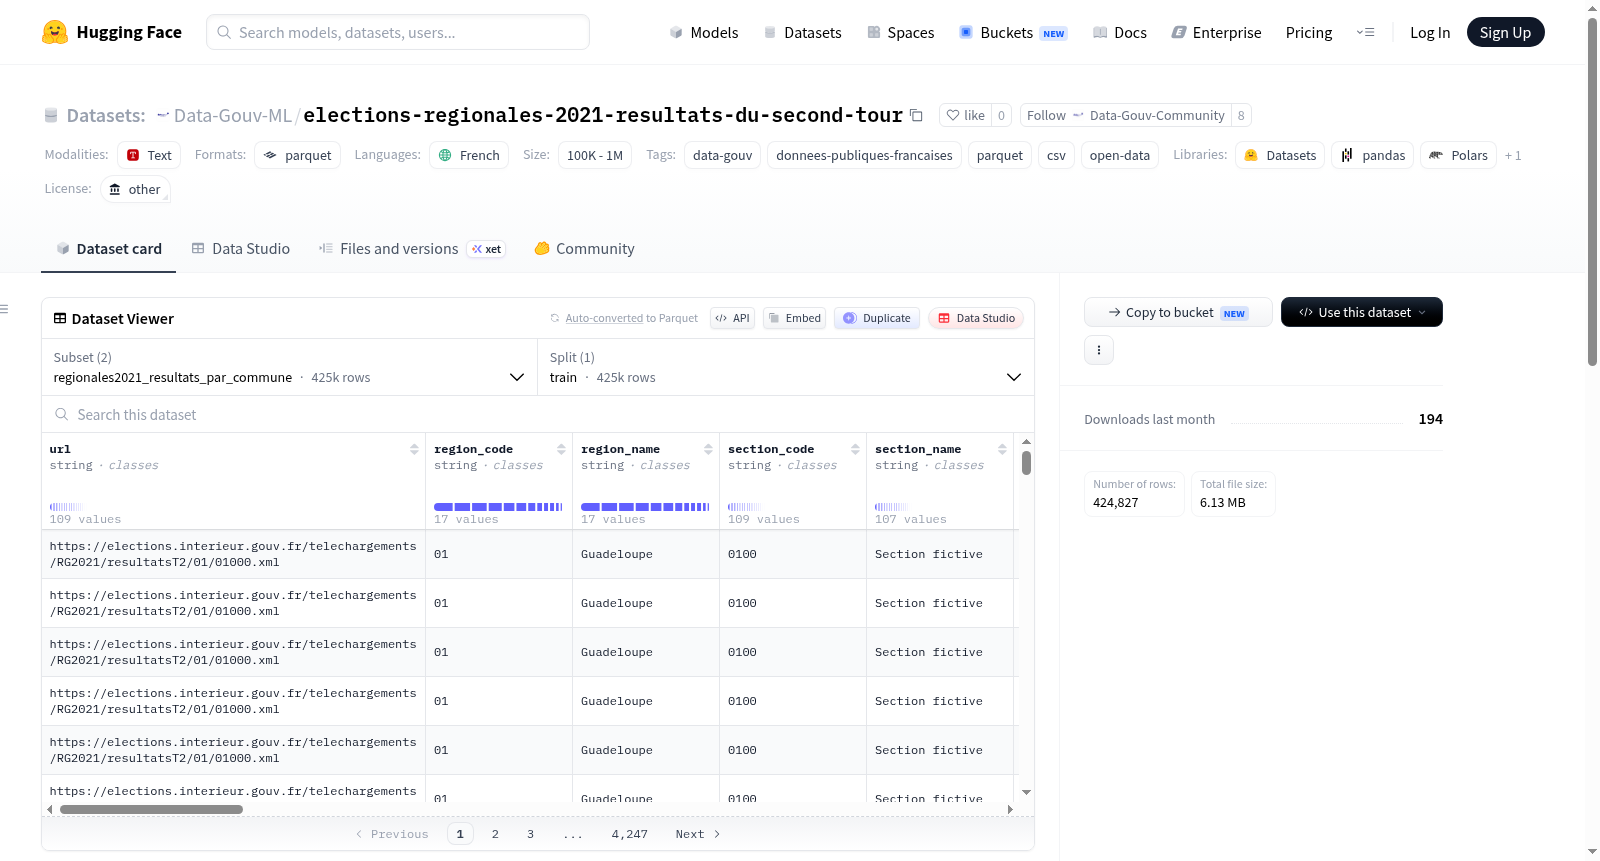Image resolution: width=1600 pixels, height=861 pixels.
Task: Expand the Subset selector
Action: [289, 367]
